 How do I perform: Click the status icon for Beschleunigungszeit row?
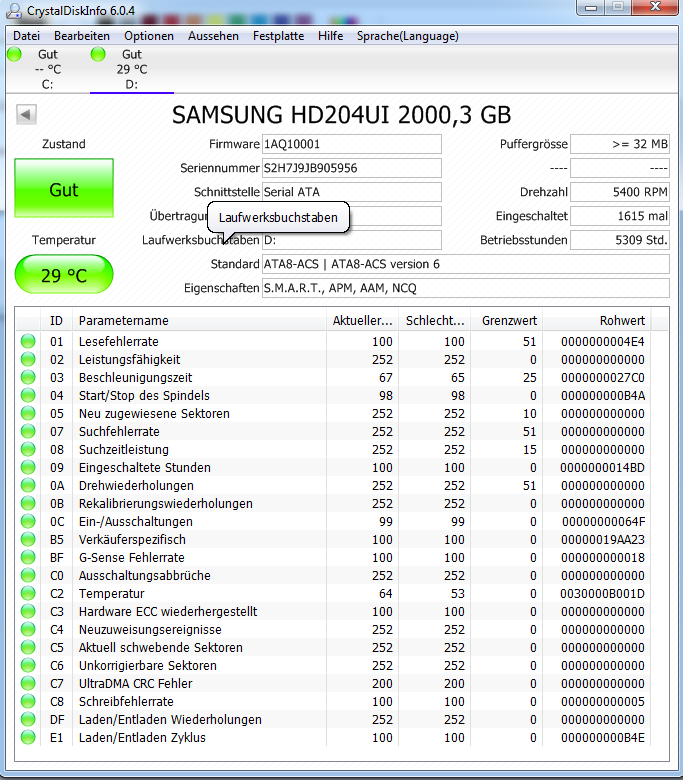[28, 377]
